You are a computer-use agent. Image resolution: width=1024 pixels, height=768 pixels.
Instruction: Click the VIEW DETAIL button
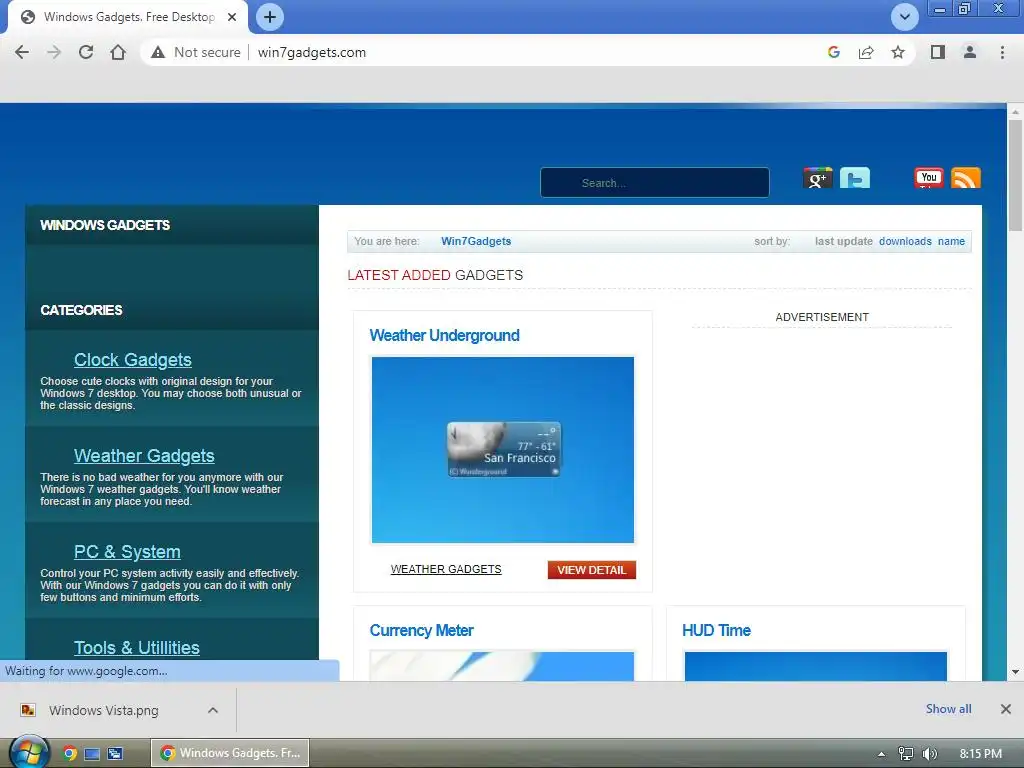592,569
